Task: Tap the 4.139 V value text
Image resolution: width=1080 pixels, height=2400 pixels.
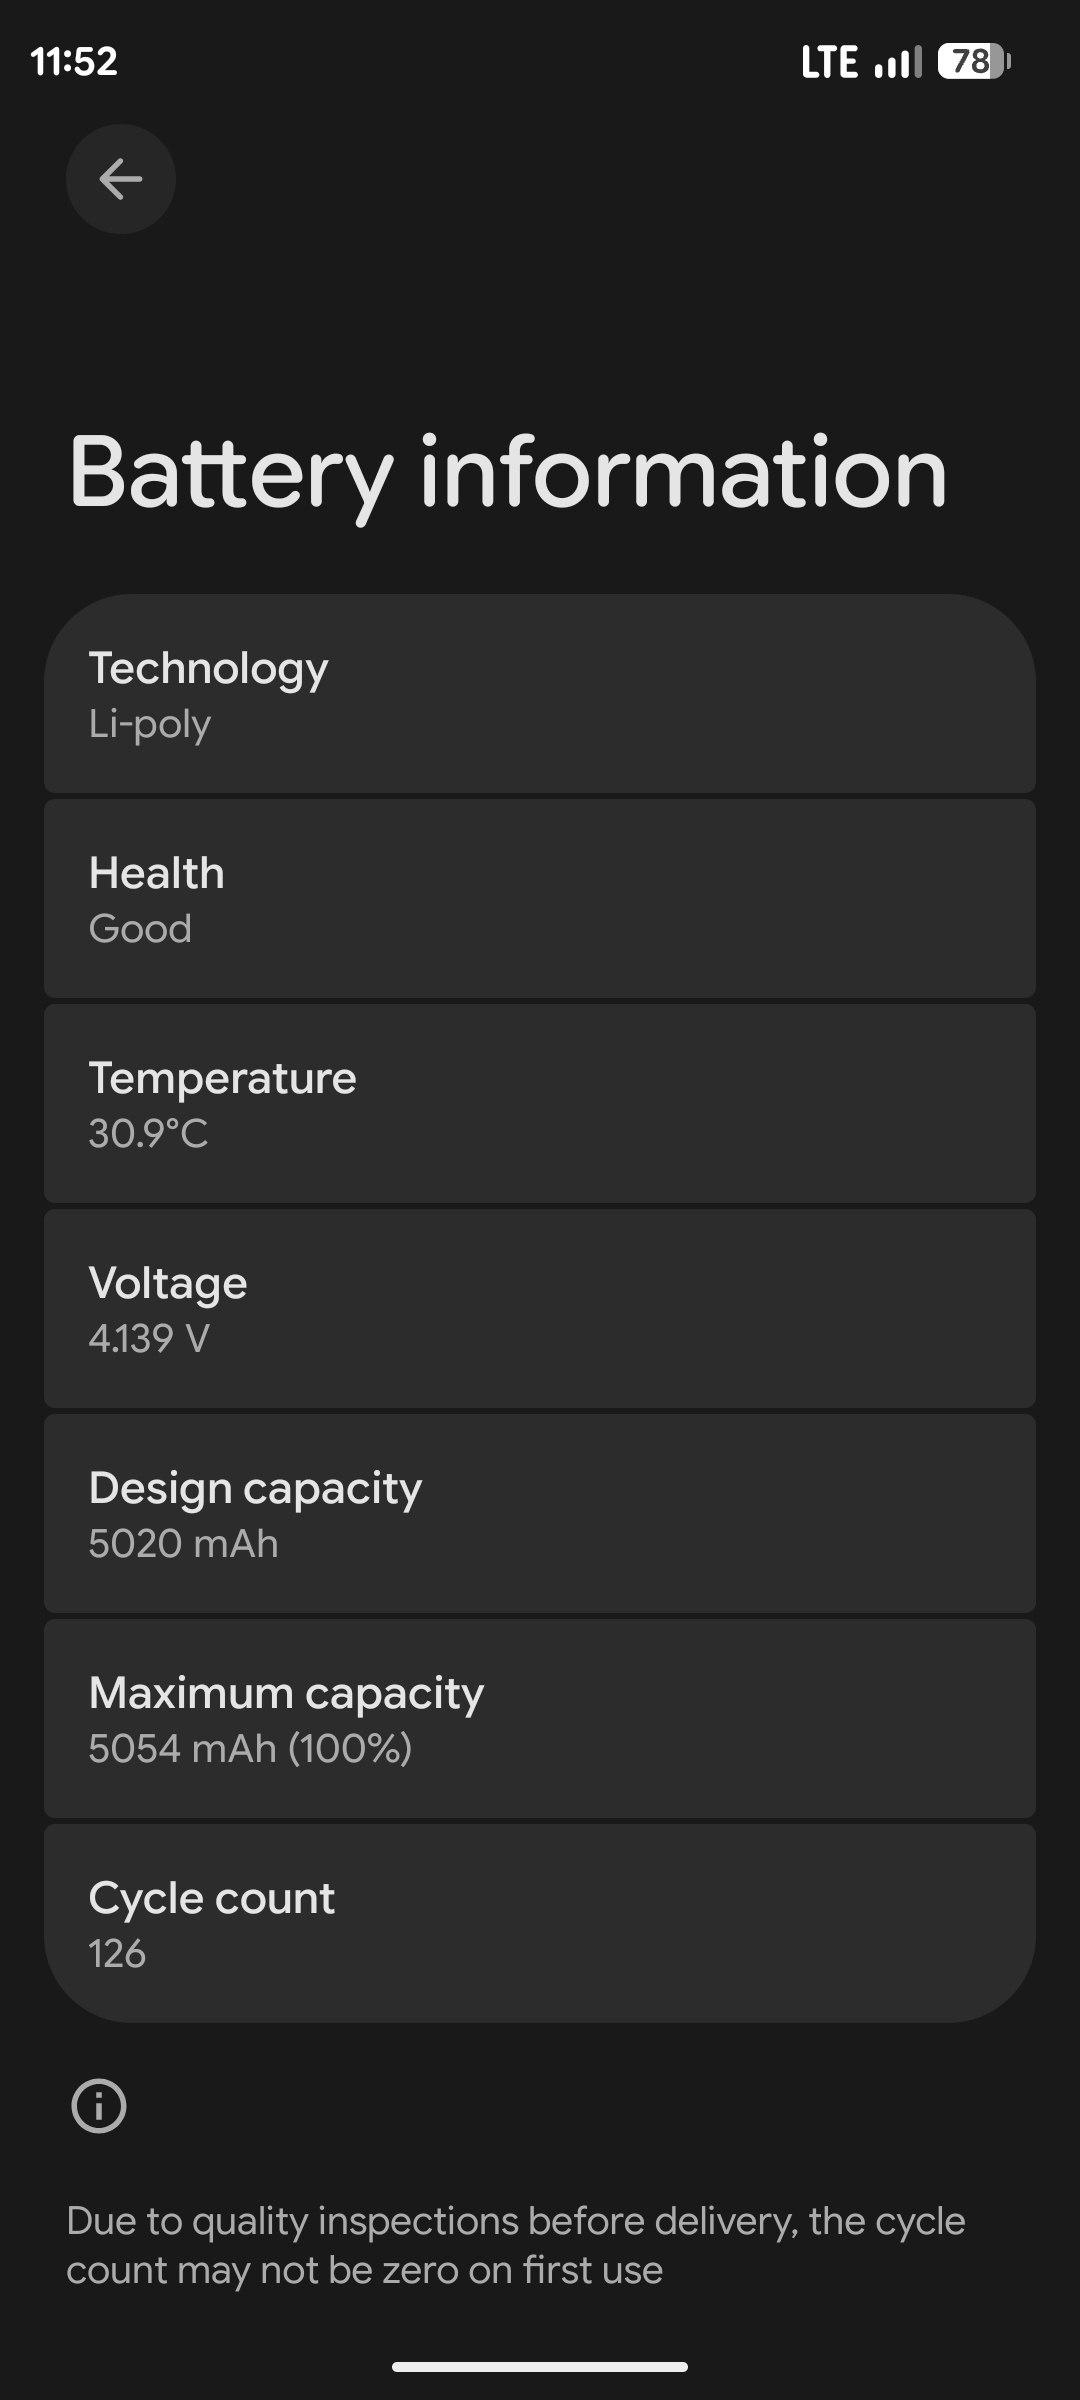Action: click(x=149, y=1339)
